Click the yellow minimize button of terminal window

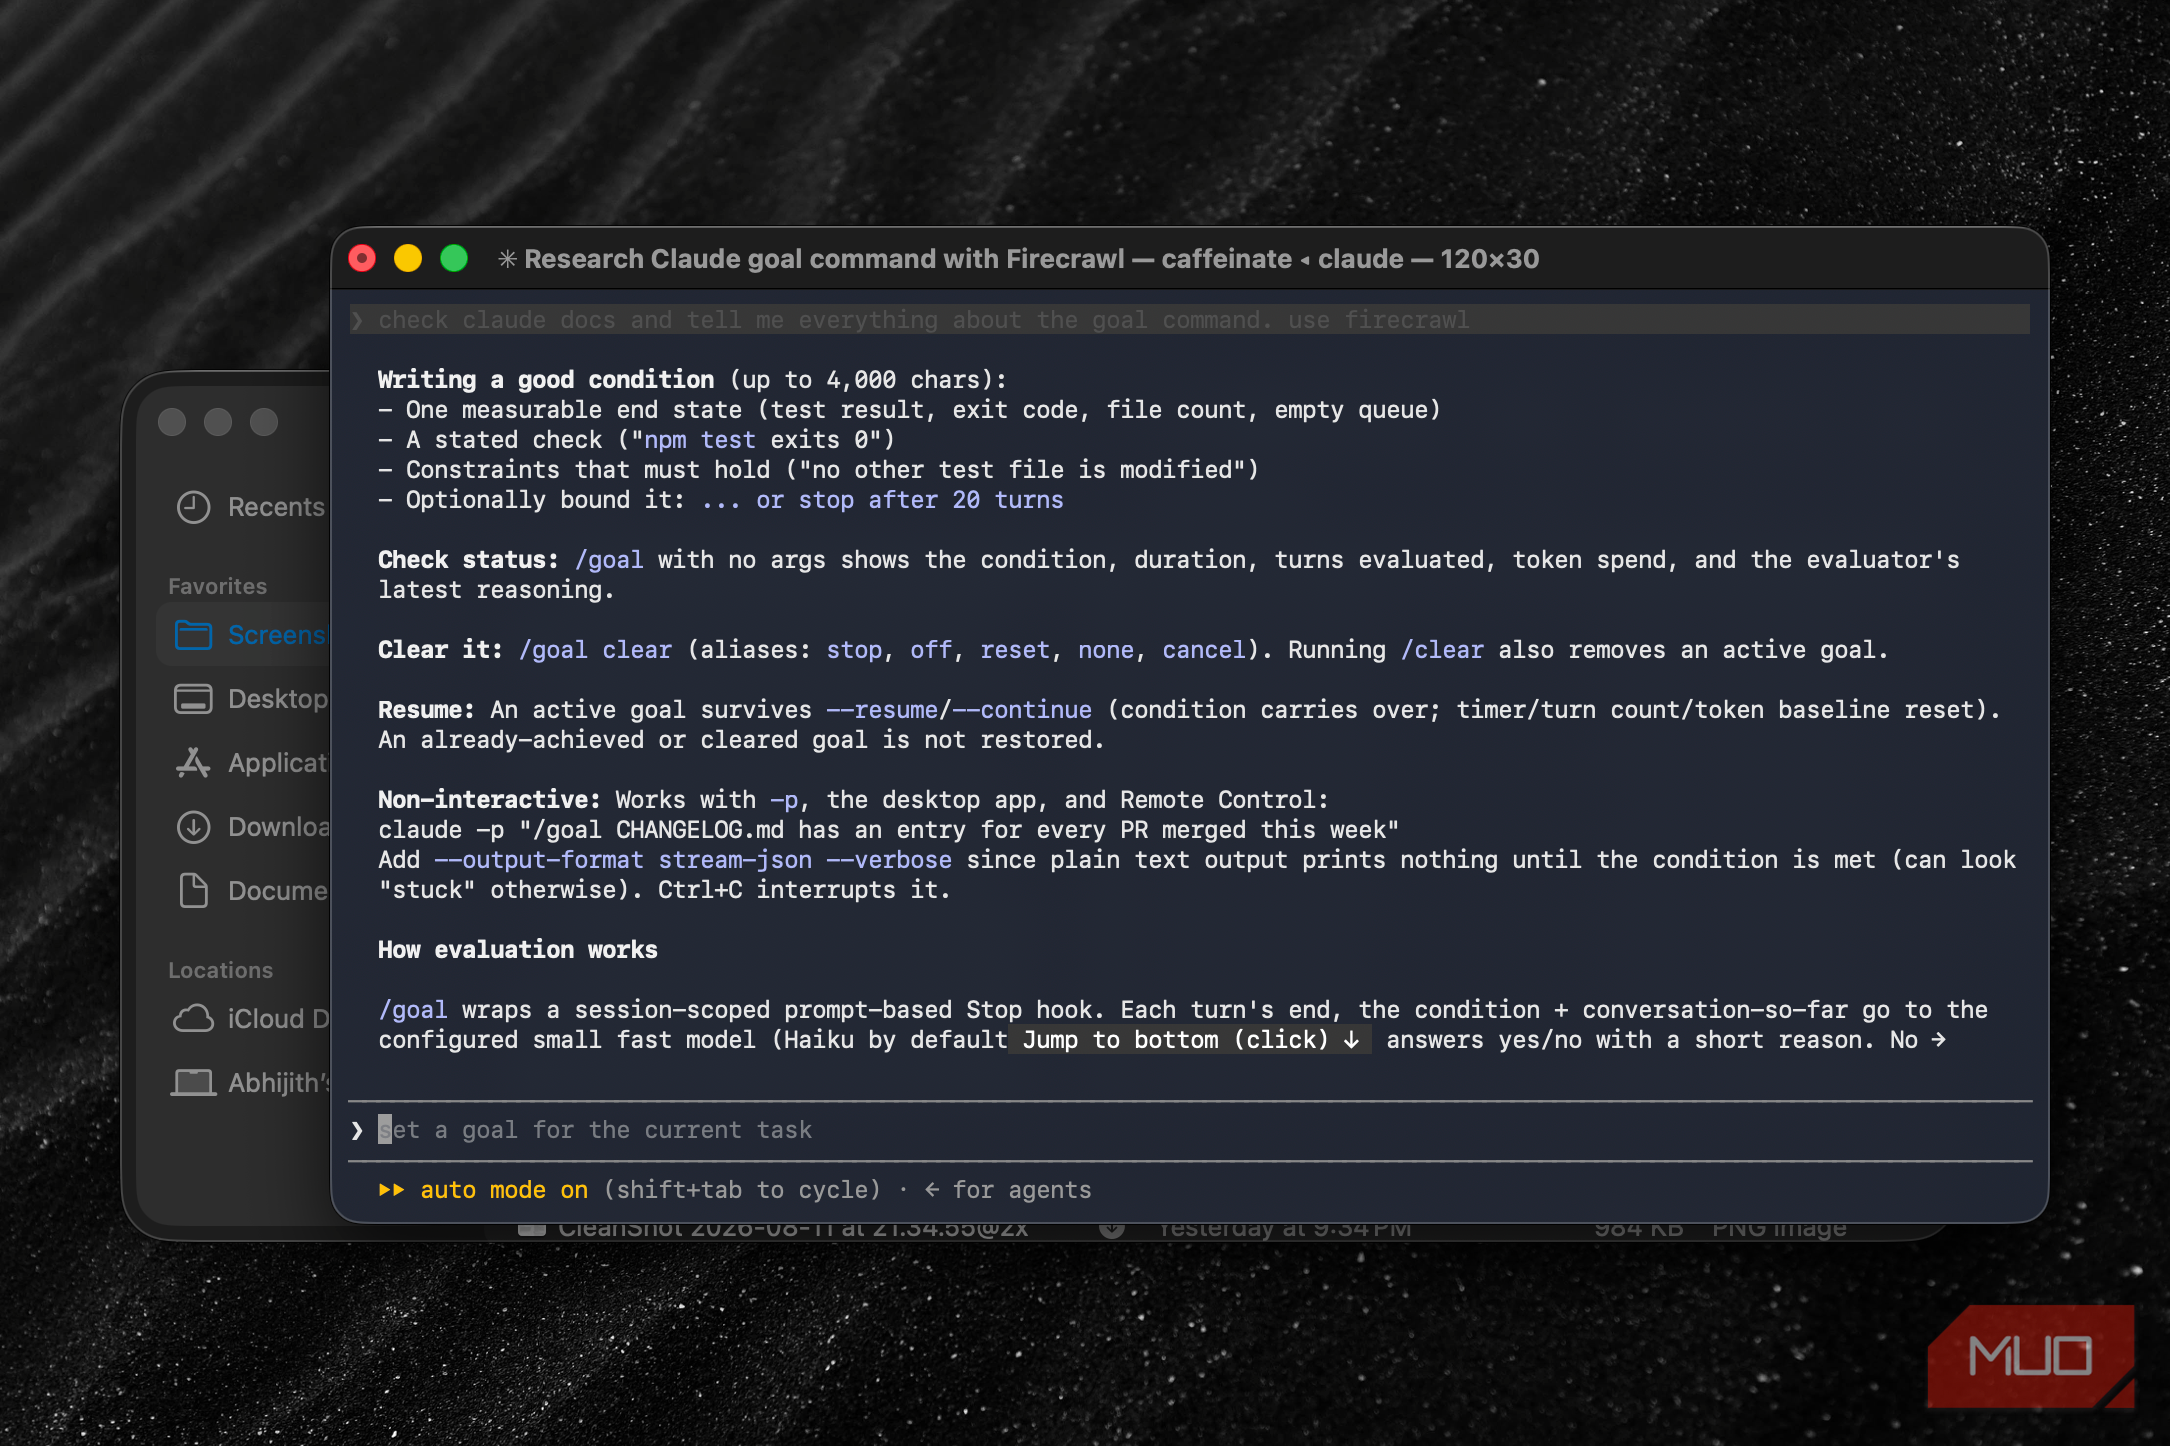[408, 259]
